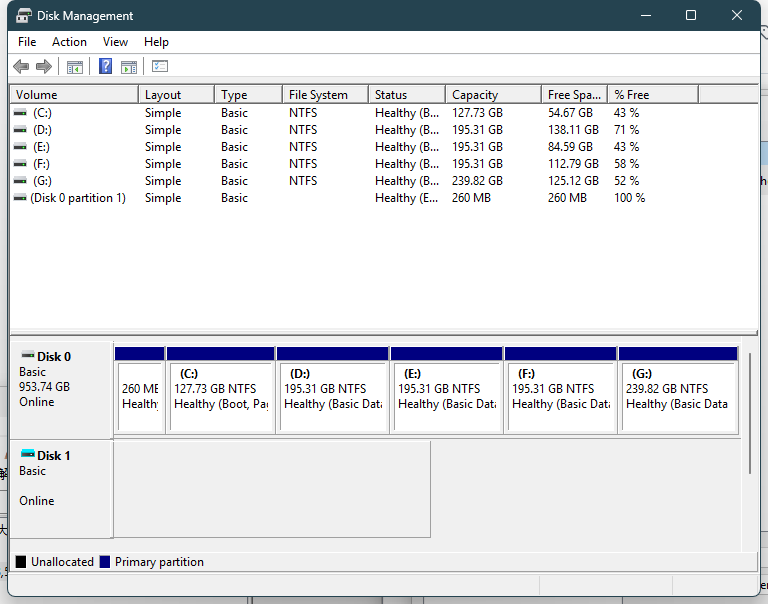Image resolution: width=768 pixels, height=604 pixels.
Task: Open Help via the question mark icon
Action: tap(105, 67)
